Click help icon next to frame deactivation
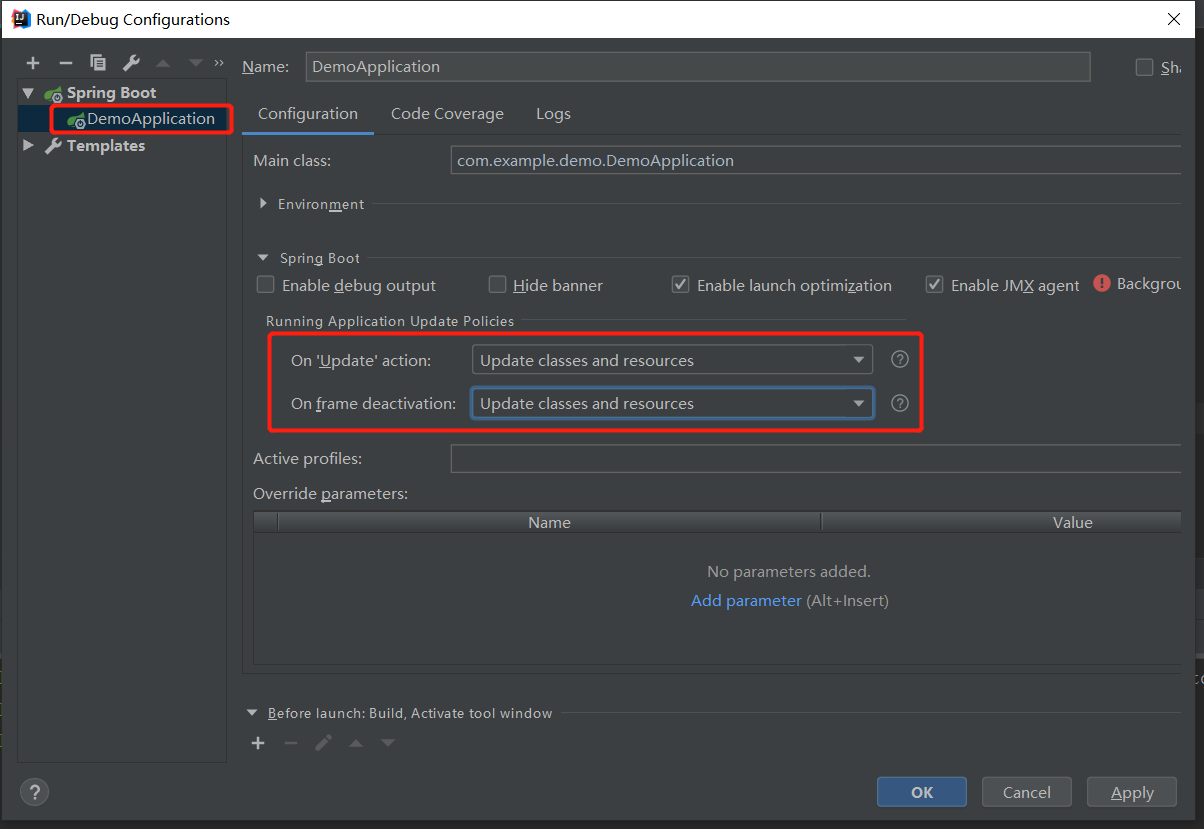This screenshot has height=829, width=1204. pos(900,403)
